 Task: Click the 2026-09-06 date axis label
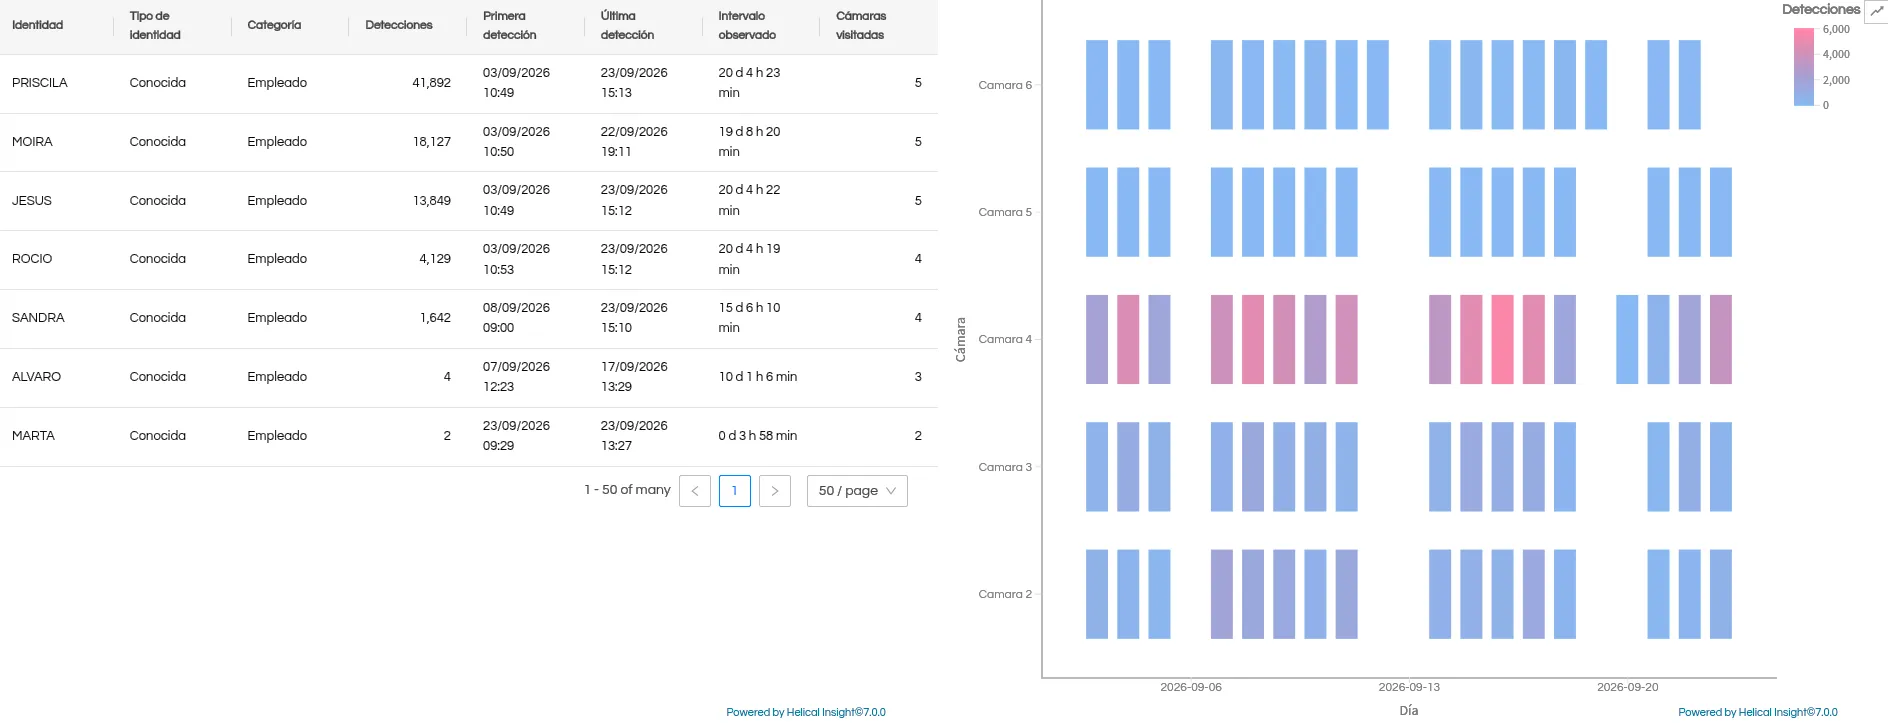pos(1191,687)
